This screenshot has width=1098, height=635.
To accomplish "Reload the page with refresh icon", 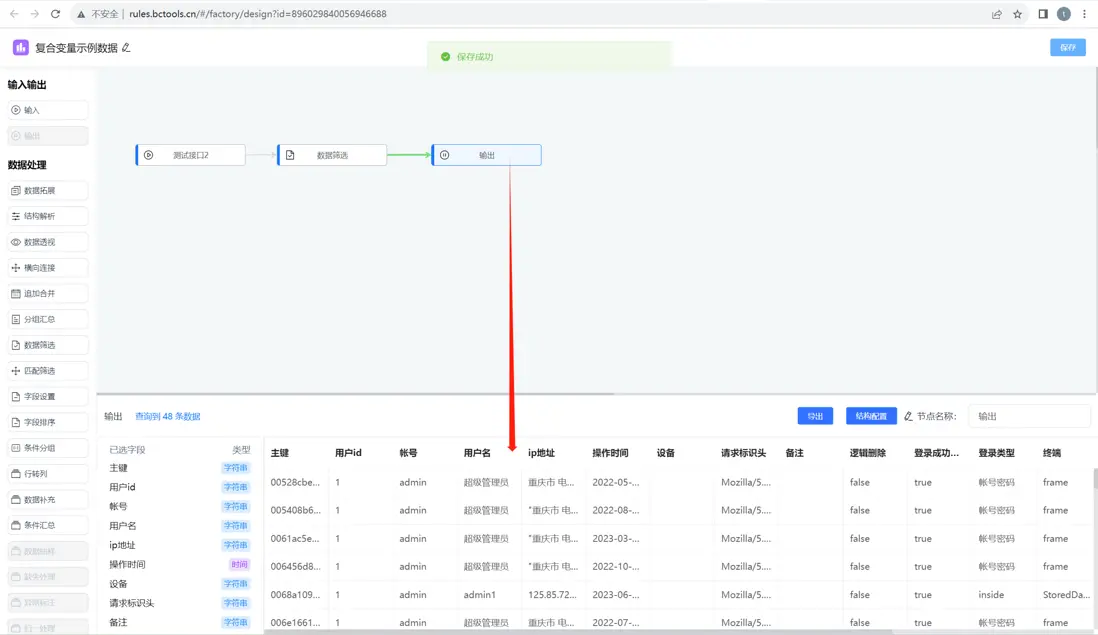I will (55, 13).
